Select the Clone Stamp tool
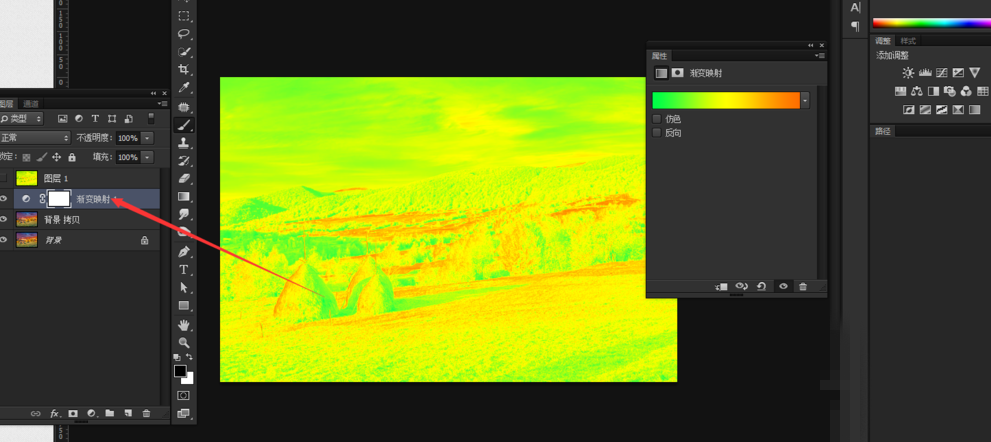Viewport: 991px width, 442px height. tap(184, 142)
